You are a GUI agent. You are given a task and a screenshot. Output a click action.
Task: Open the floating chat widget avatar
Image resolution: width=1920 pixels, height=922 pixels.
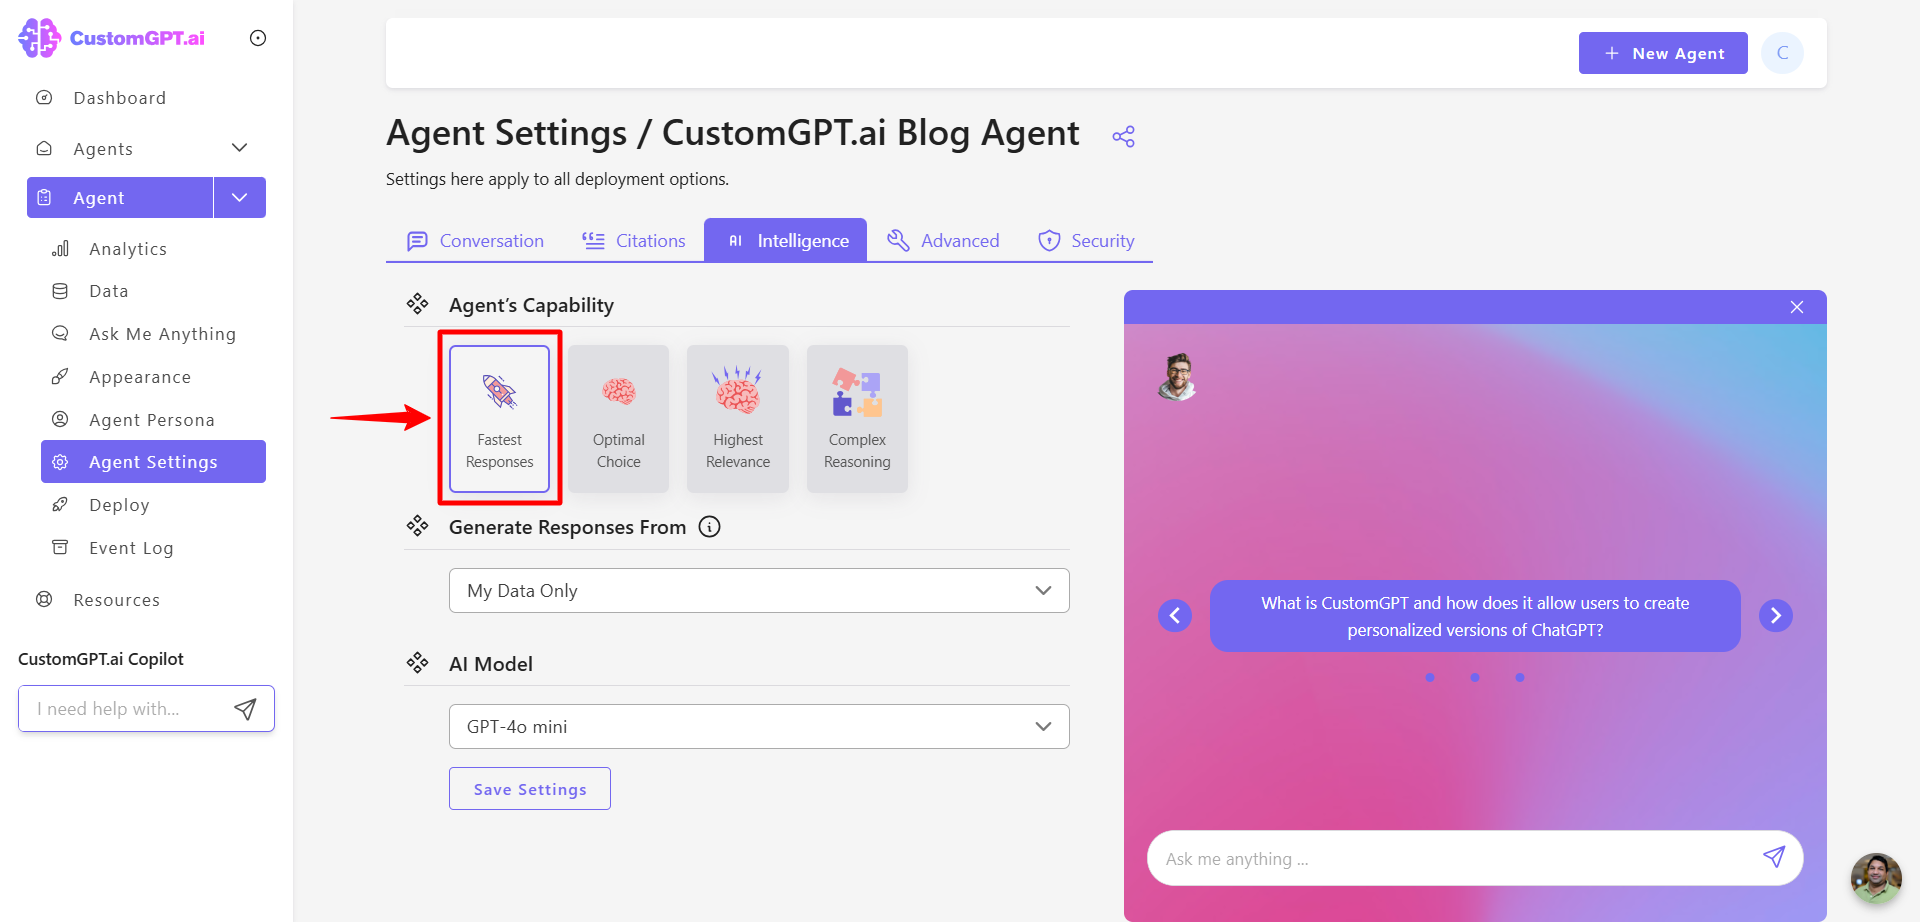coord(1876,878)
